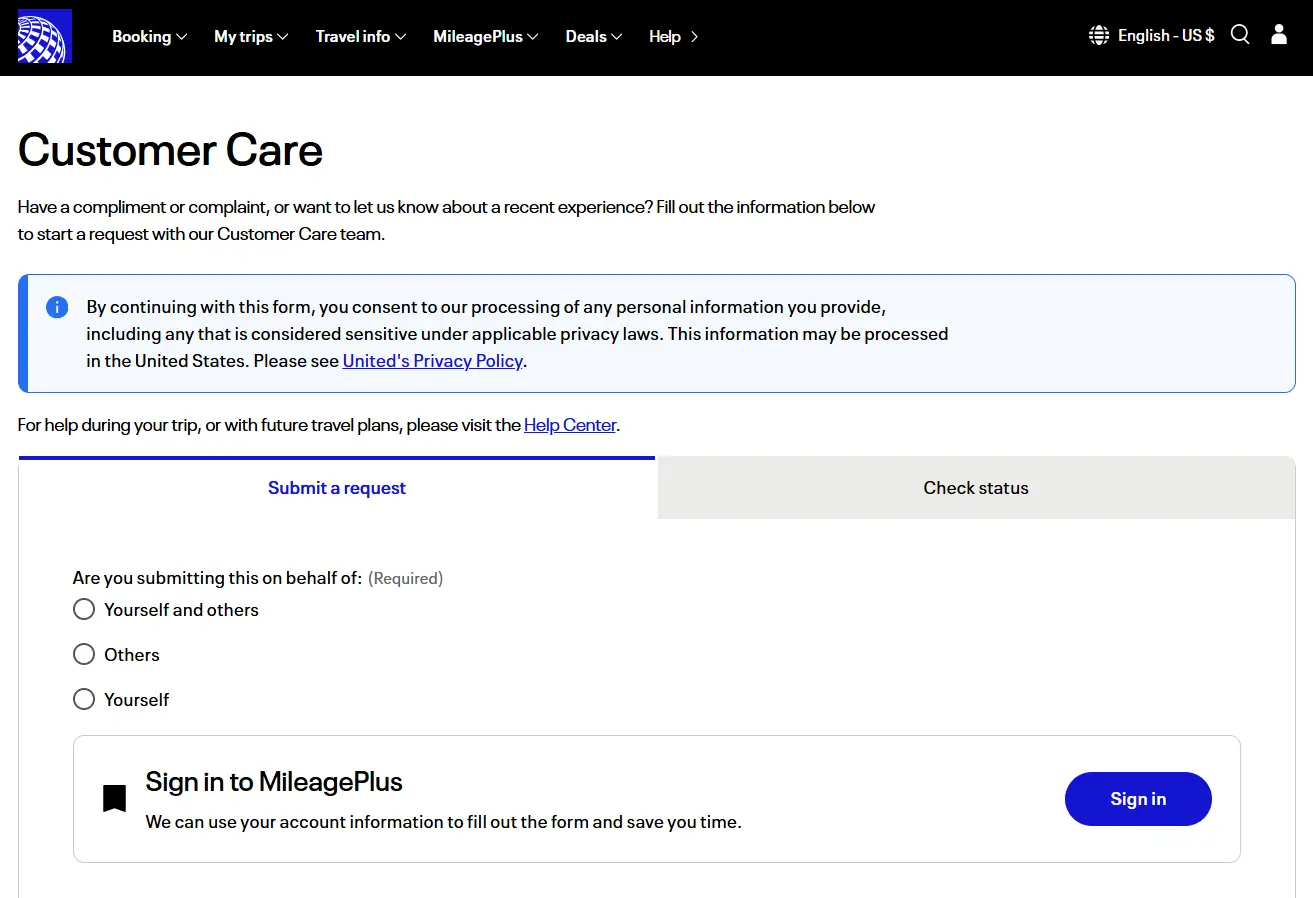The height and width of the screenshot is (898, 1313).
Task: Open the Help Center link
Action: tap(570, 425)
